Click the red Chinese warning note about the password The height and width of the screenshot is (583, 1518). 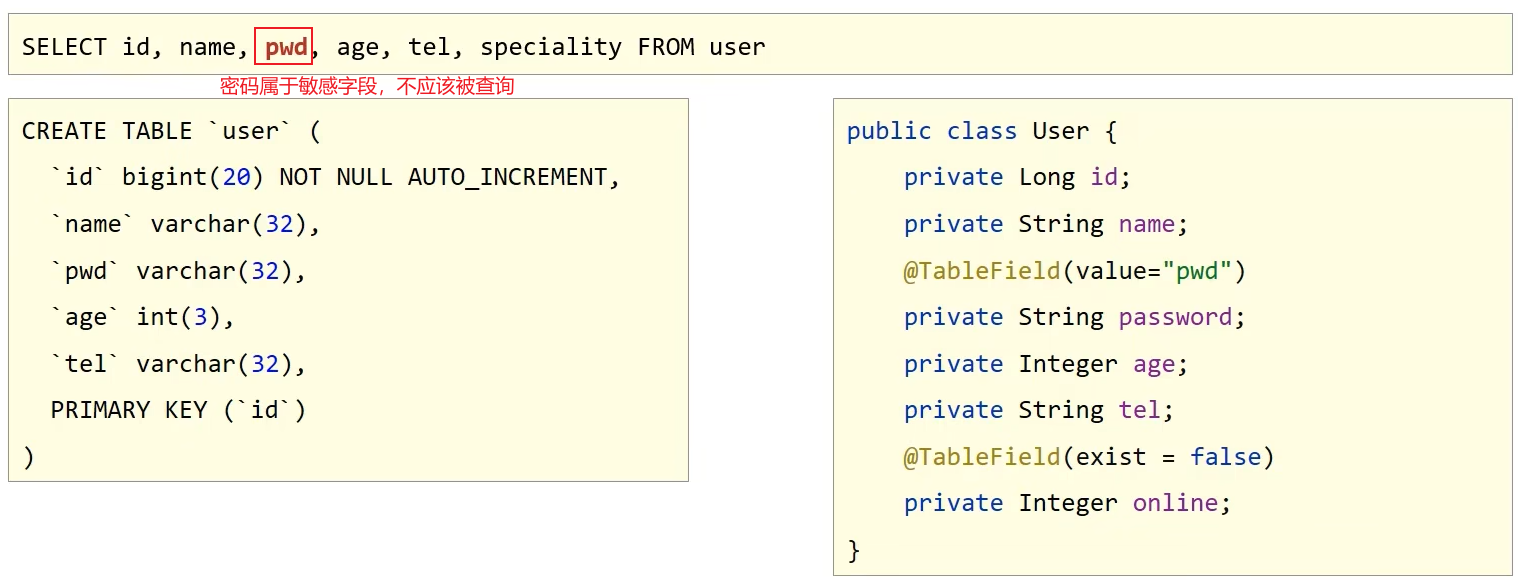(x=367, y=87)
